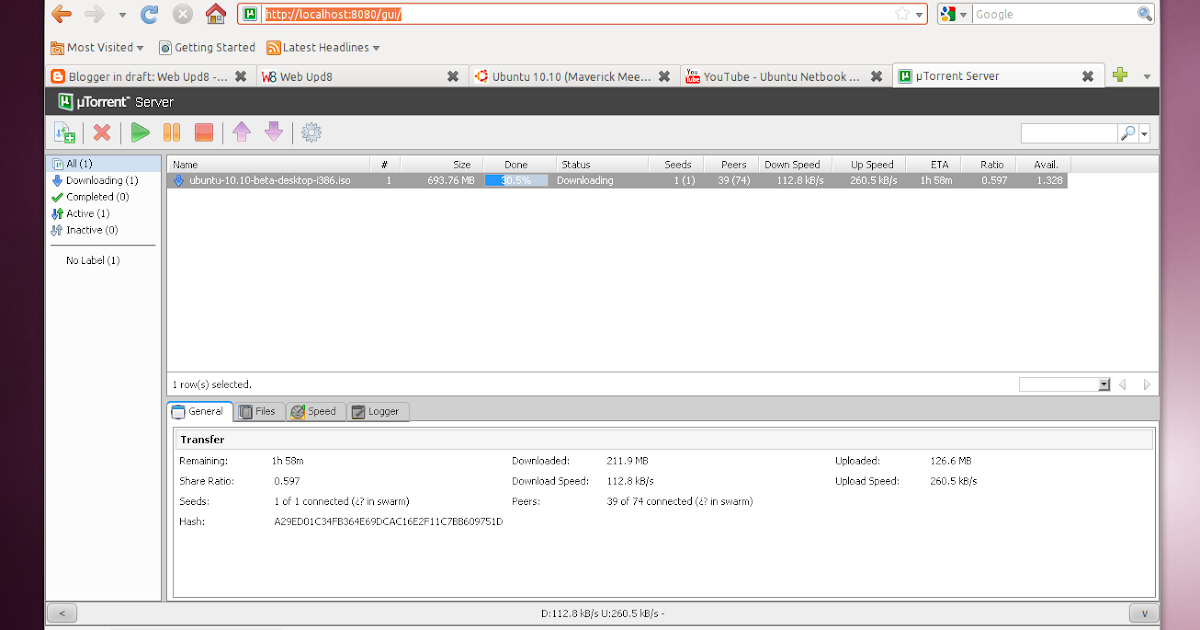Screen dimensions: 1200x630
Task: Switch to the Blogger in draft tab
Action: pyautogui.click(x=148, y=76)
